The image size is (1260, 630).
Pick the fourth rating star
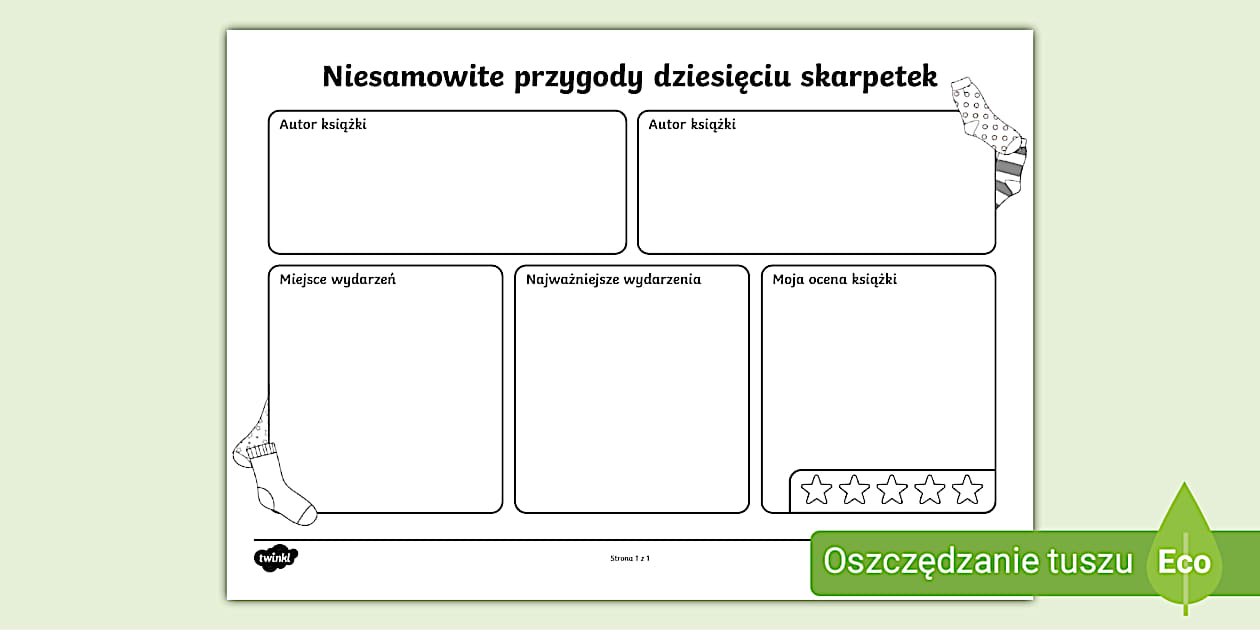pyautogui.click(x=930, y=490)
